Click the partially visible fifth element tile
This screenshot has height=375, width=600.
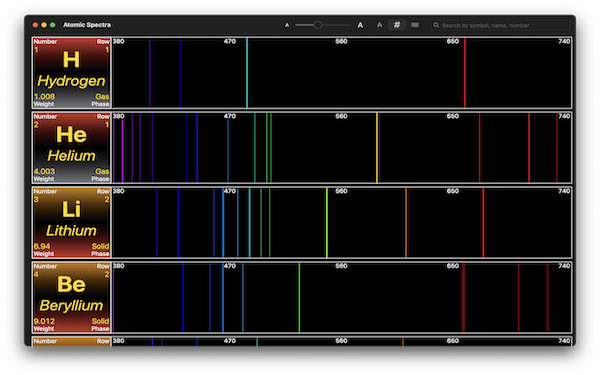(x=72, y=342)
